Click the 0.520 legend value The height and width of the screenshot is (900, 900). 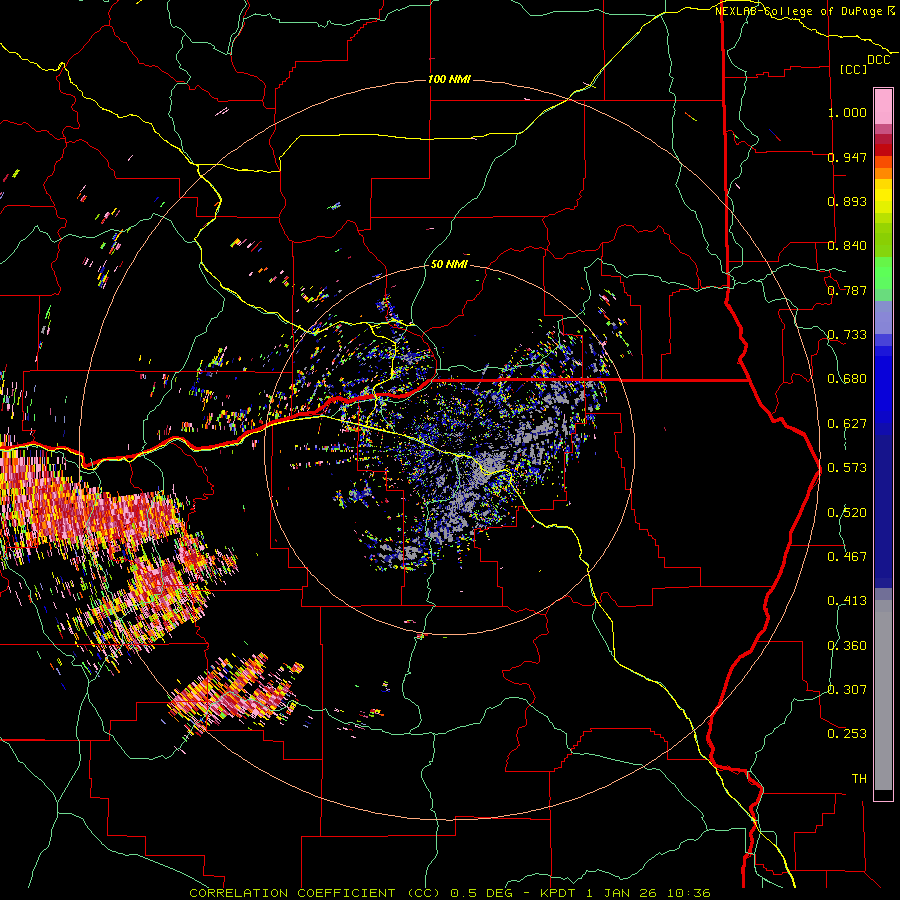click(x=847, y=513)
